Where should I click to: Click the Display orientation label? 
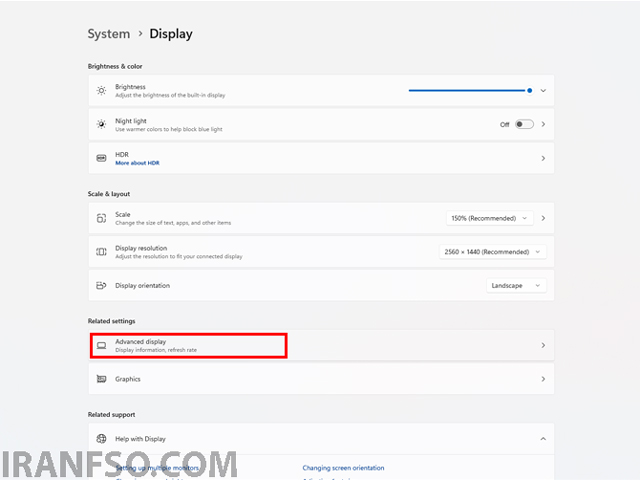click(142, 286)
